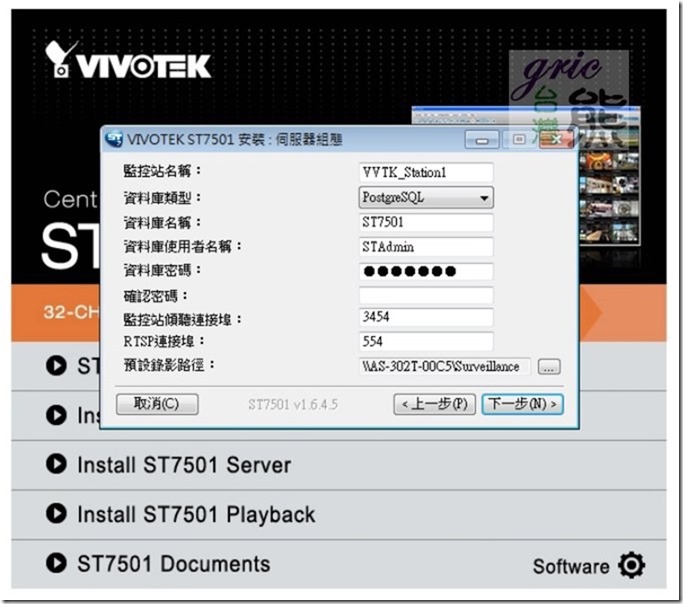
Task: Click the Install ST7501 Playback link
Action: [196, 514]
